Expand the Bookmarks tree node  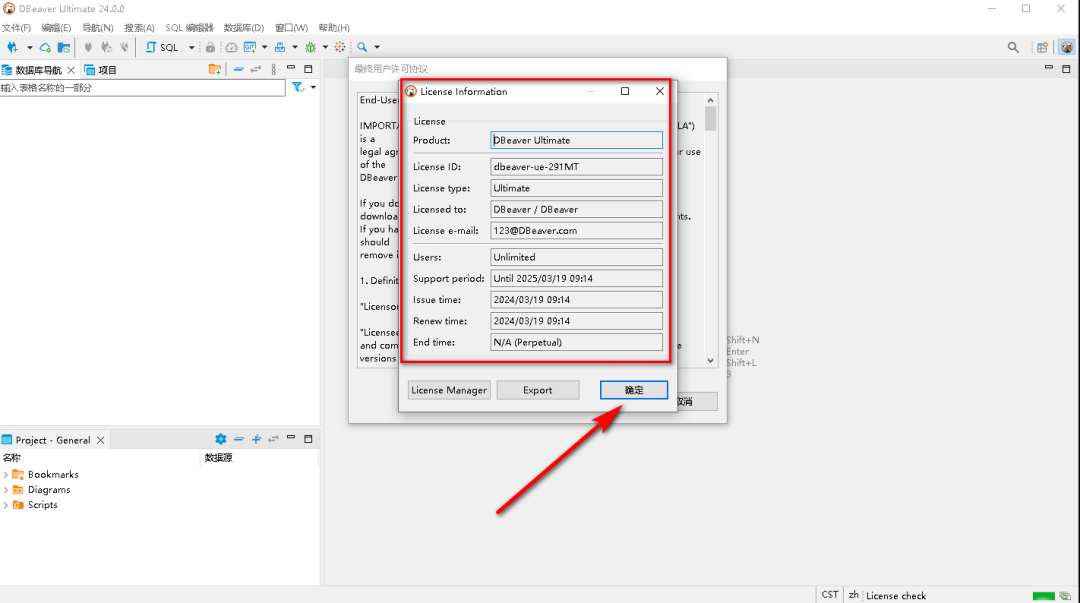pos(6,475)
